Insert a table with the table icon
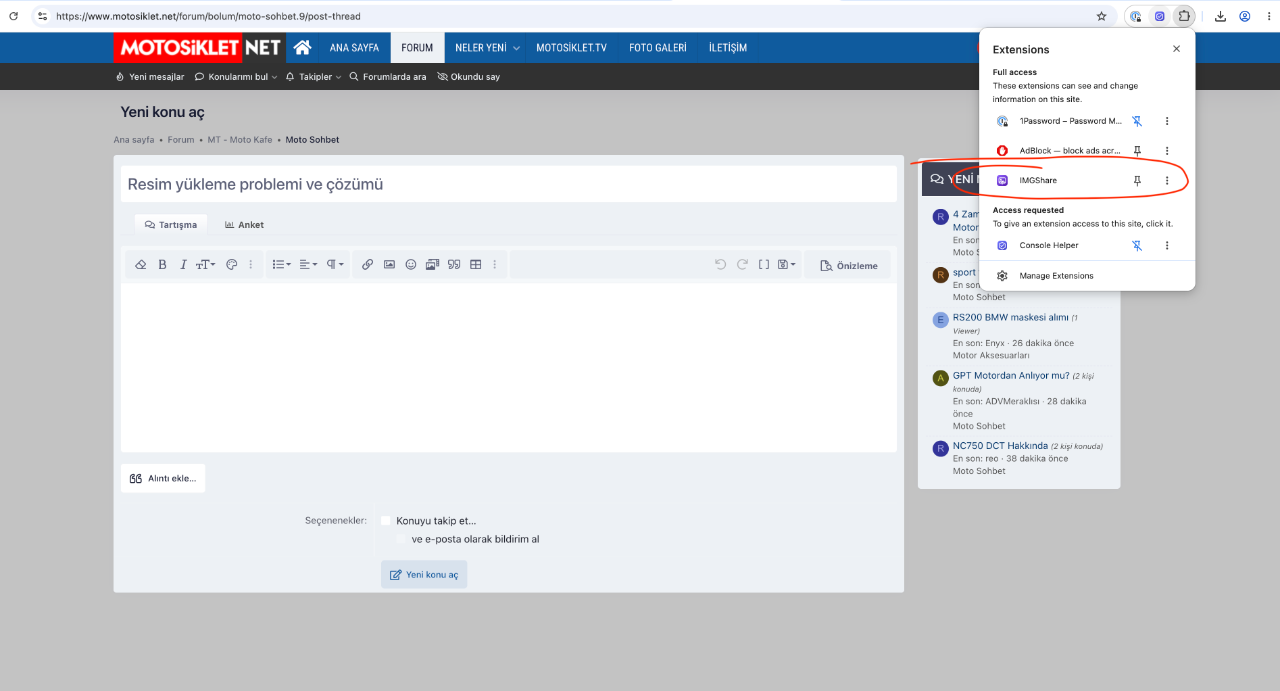Viewport: 1280px width, 691px height. pos(476,265)
